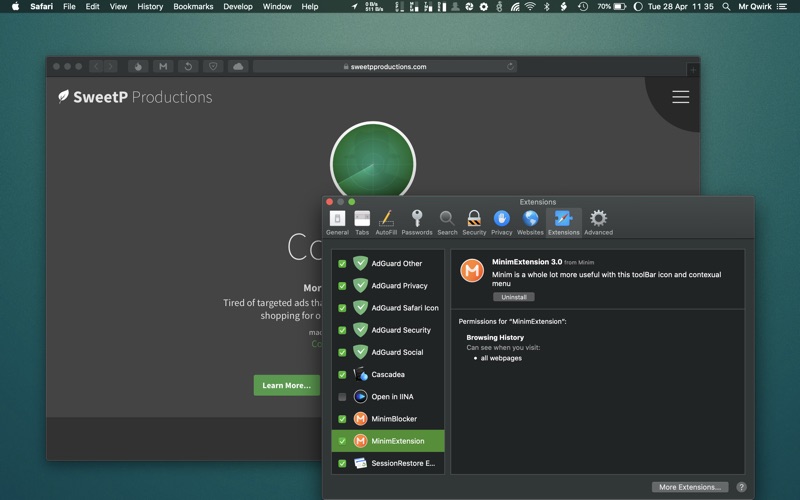The image size is (800, 500).
Task: Uncheck the Cascadea extension checkbox
Action: point(342,375)
